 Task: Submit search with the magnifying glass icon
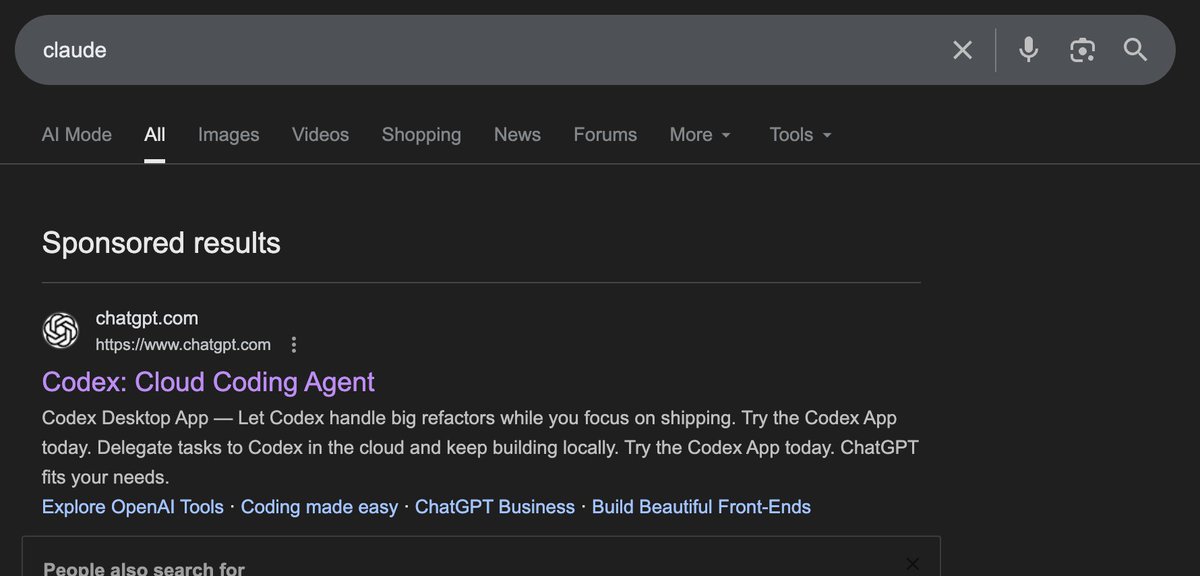click(1135, 50)
